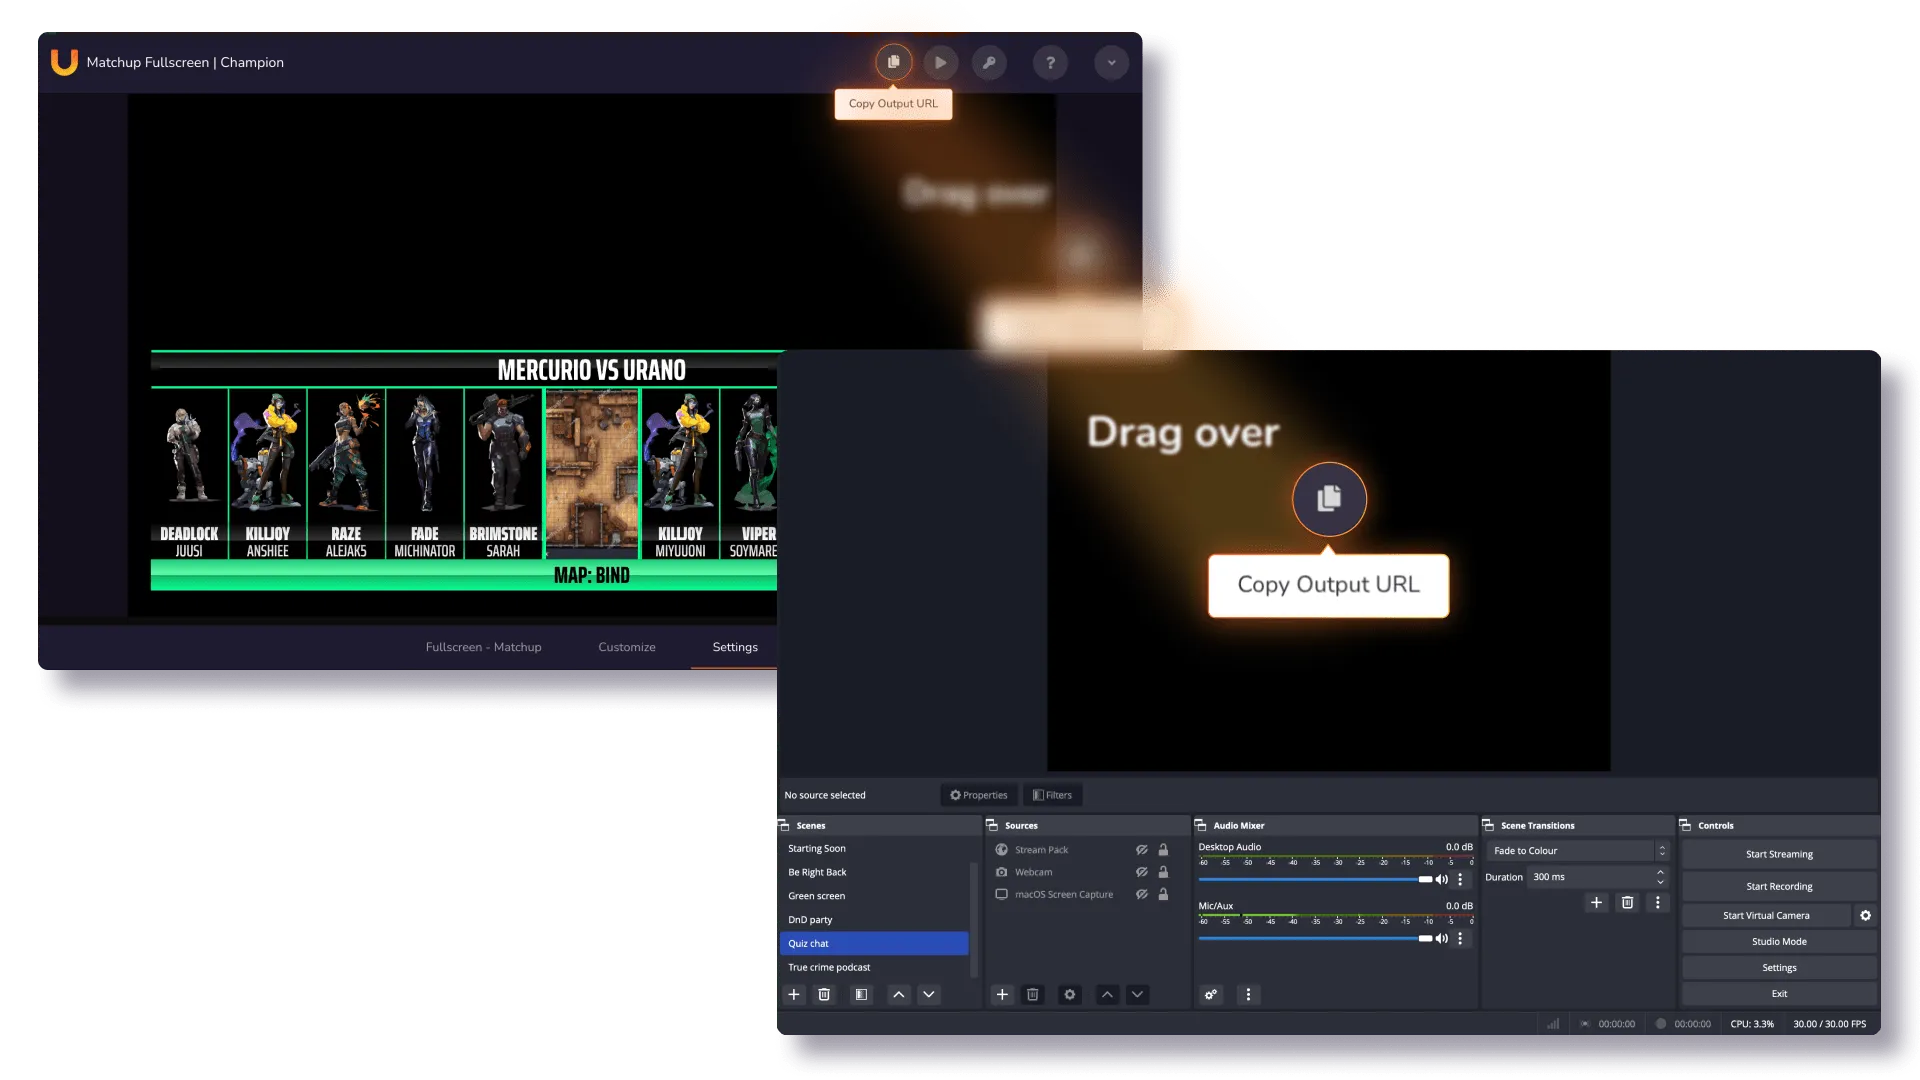Delete the selected scene with the trash icon
This screenshot has height=1080, width=1920.
click(824, 994)
